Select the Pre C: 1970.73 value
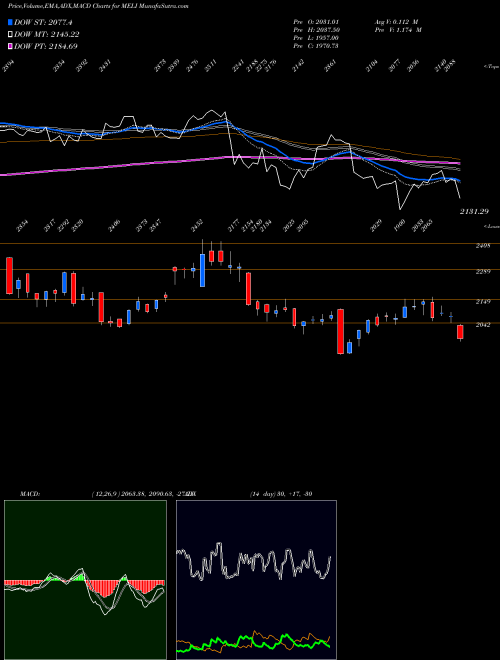Screen dimensions: 500x660 pos(316,46)
